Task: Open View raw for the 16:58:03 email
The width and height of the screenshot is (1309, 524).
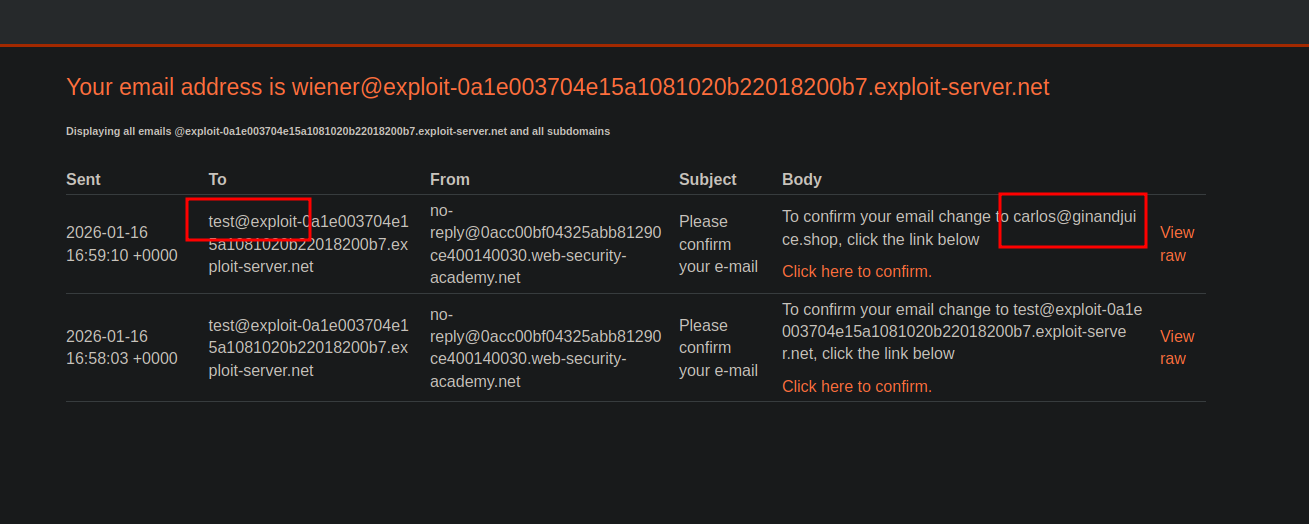Action: [x=1176, y=347]
